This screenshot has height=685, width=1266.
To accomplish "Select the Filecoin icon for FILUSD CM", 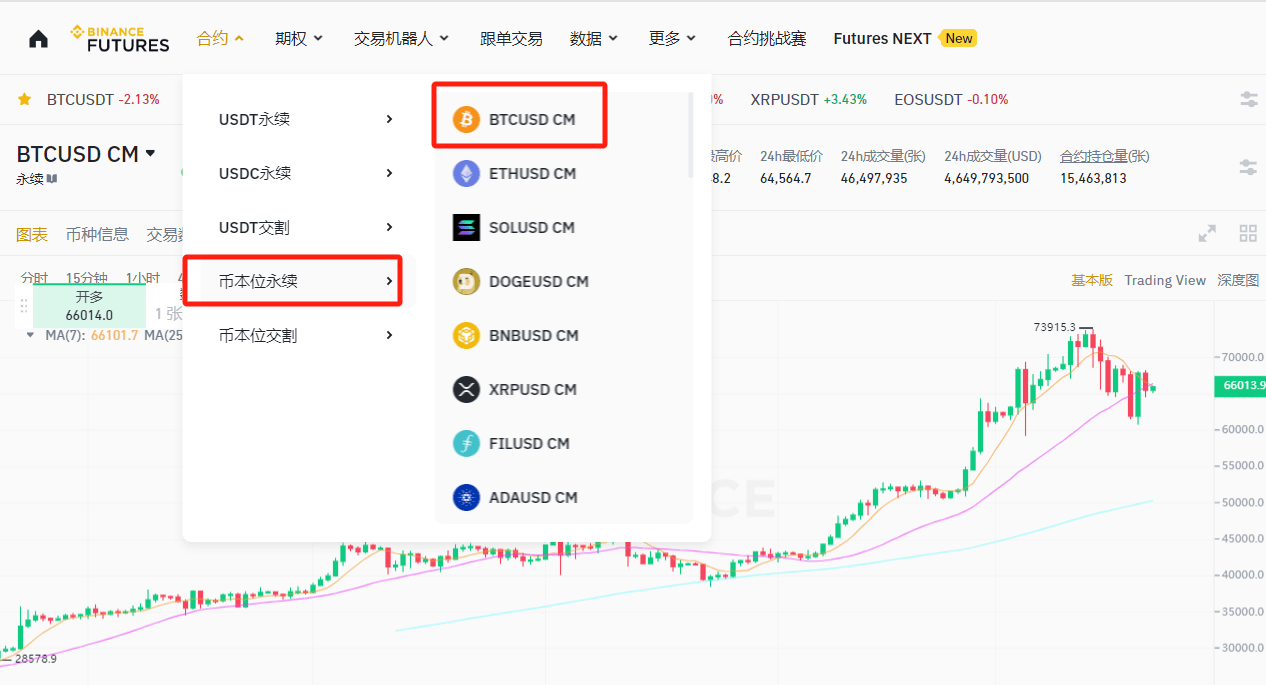I will tap(466, 443).
